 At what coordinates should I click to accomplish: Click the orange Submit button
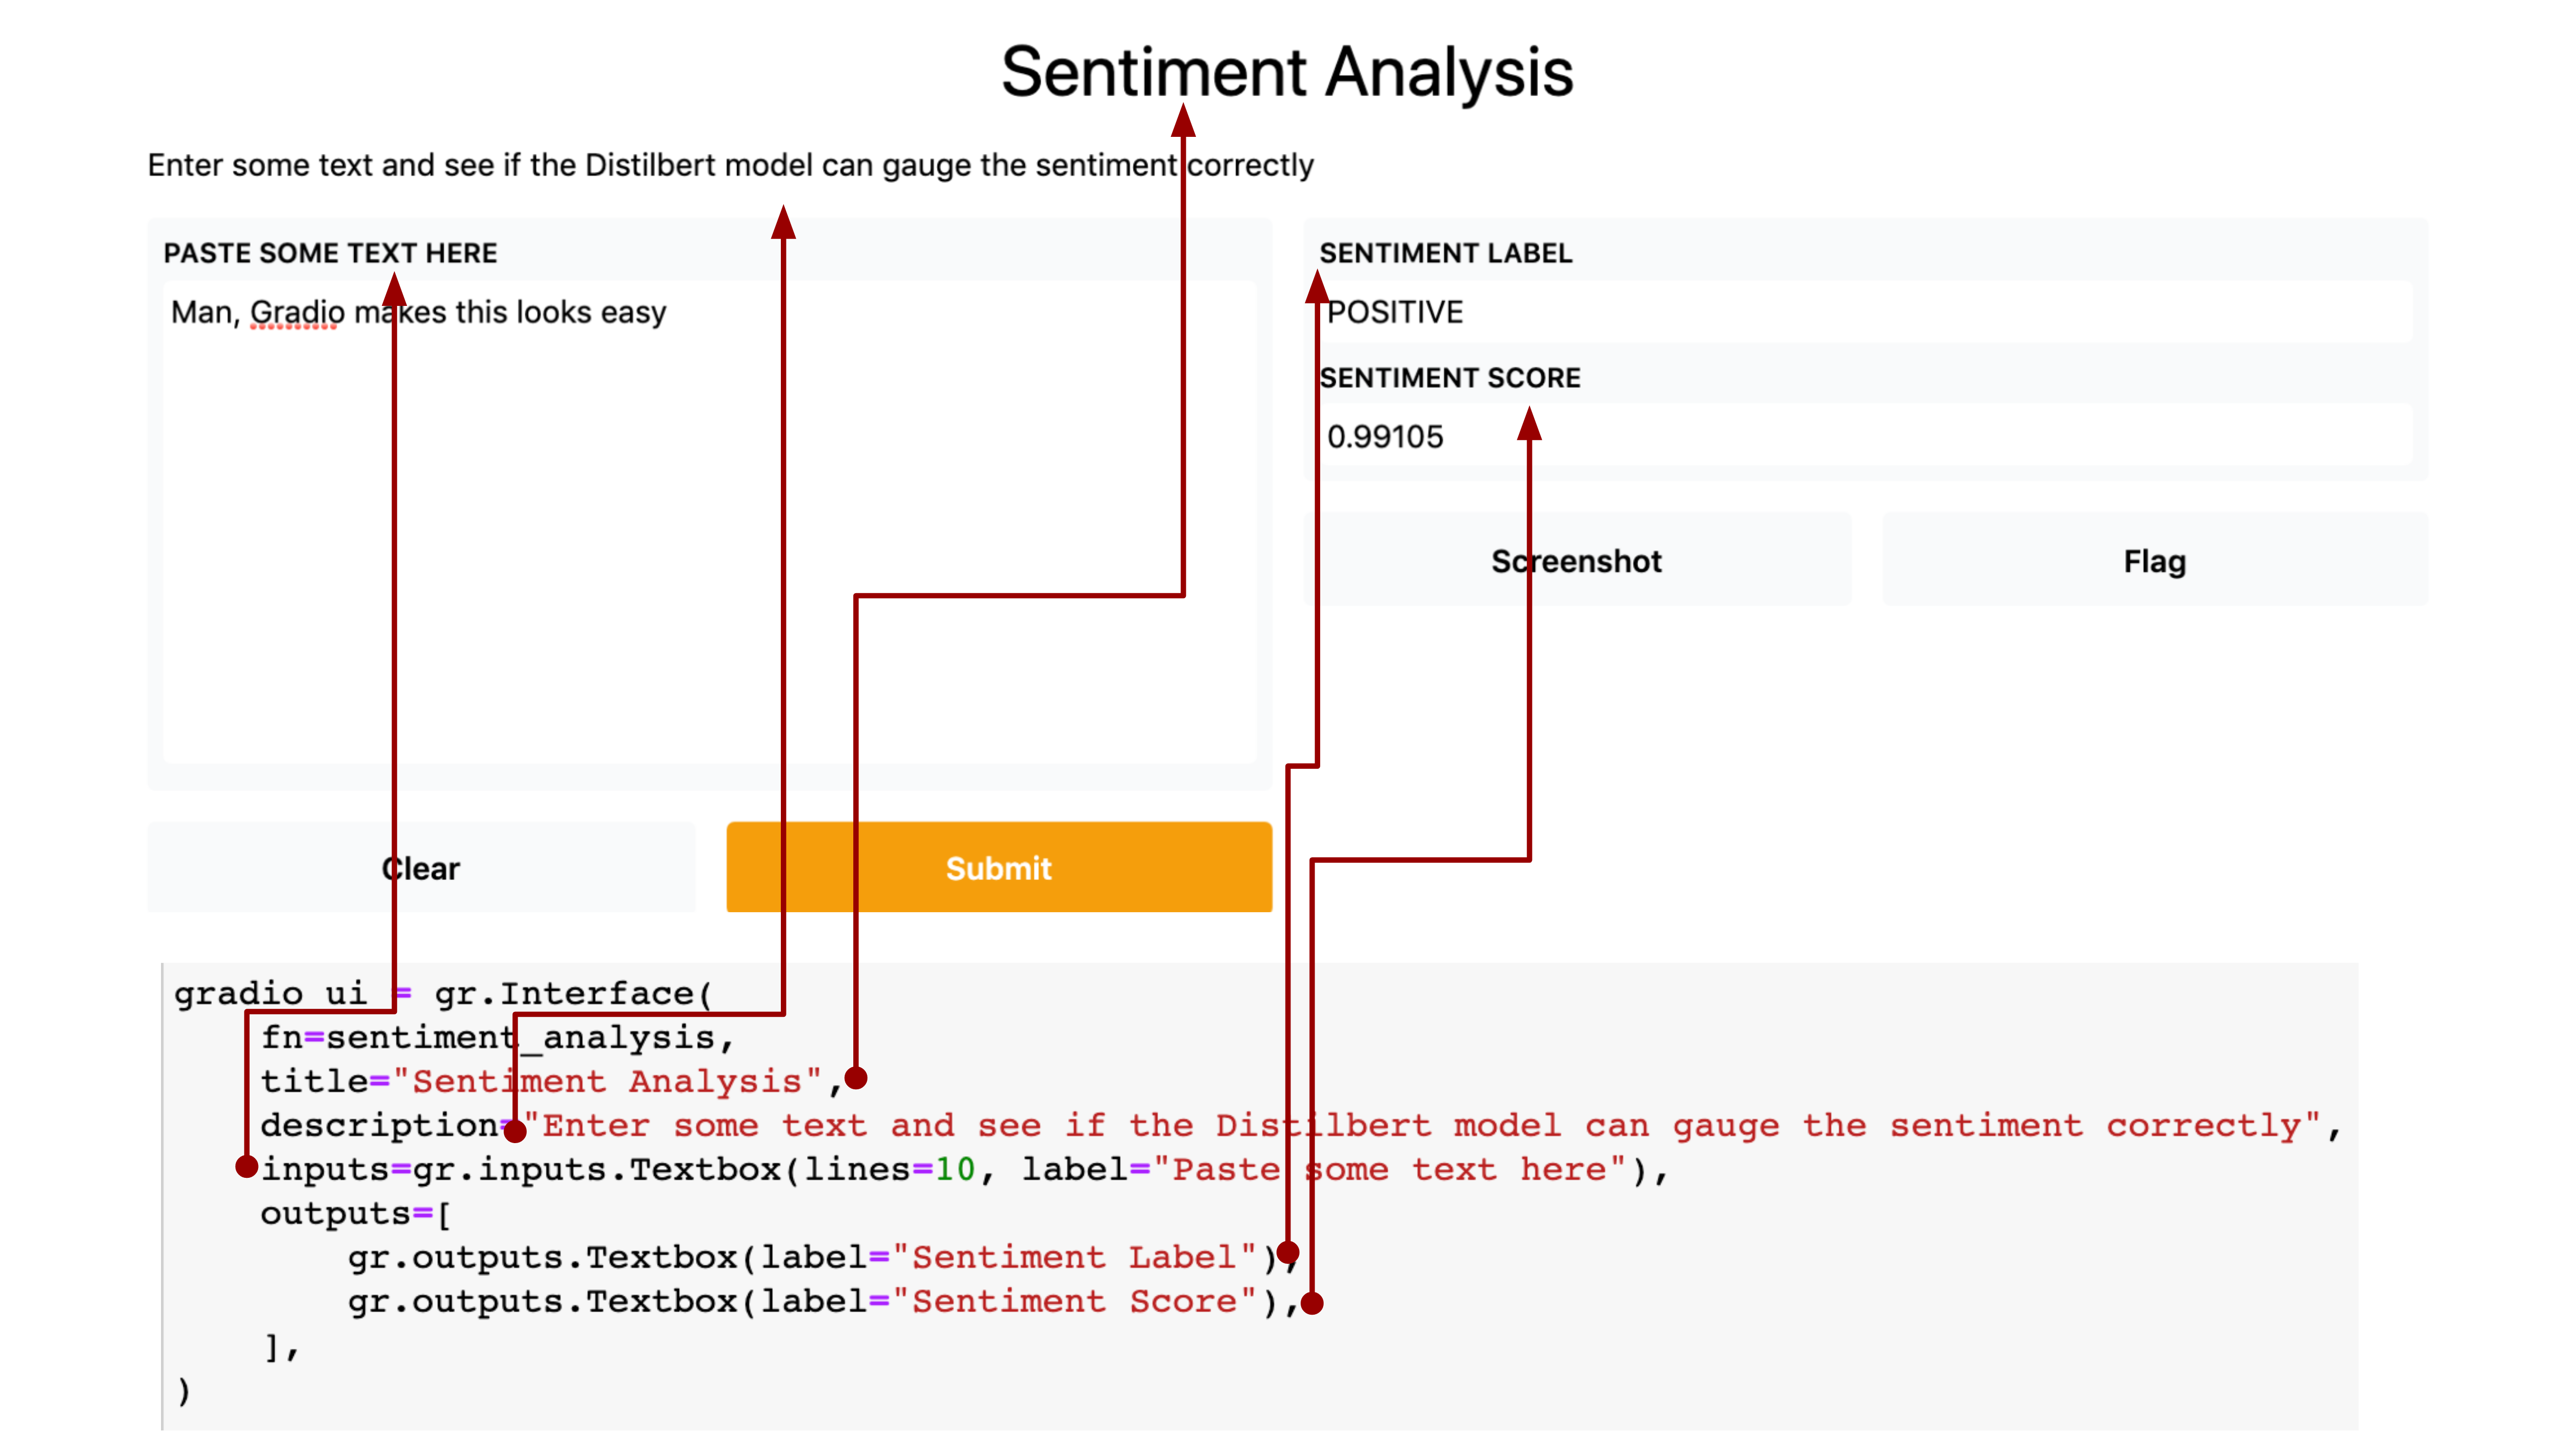click(998, 867)
